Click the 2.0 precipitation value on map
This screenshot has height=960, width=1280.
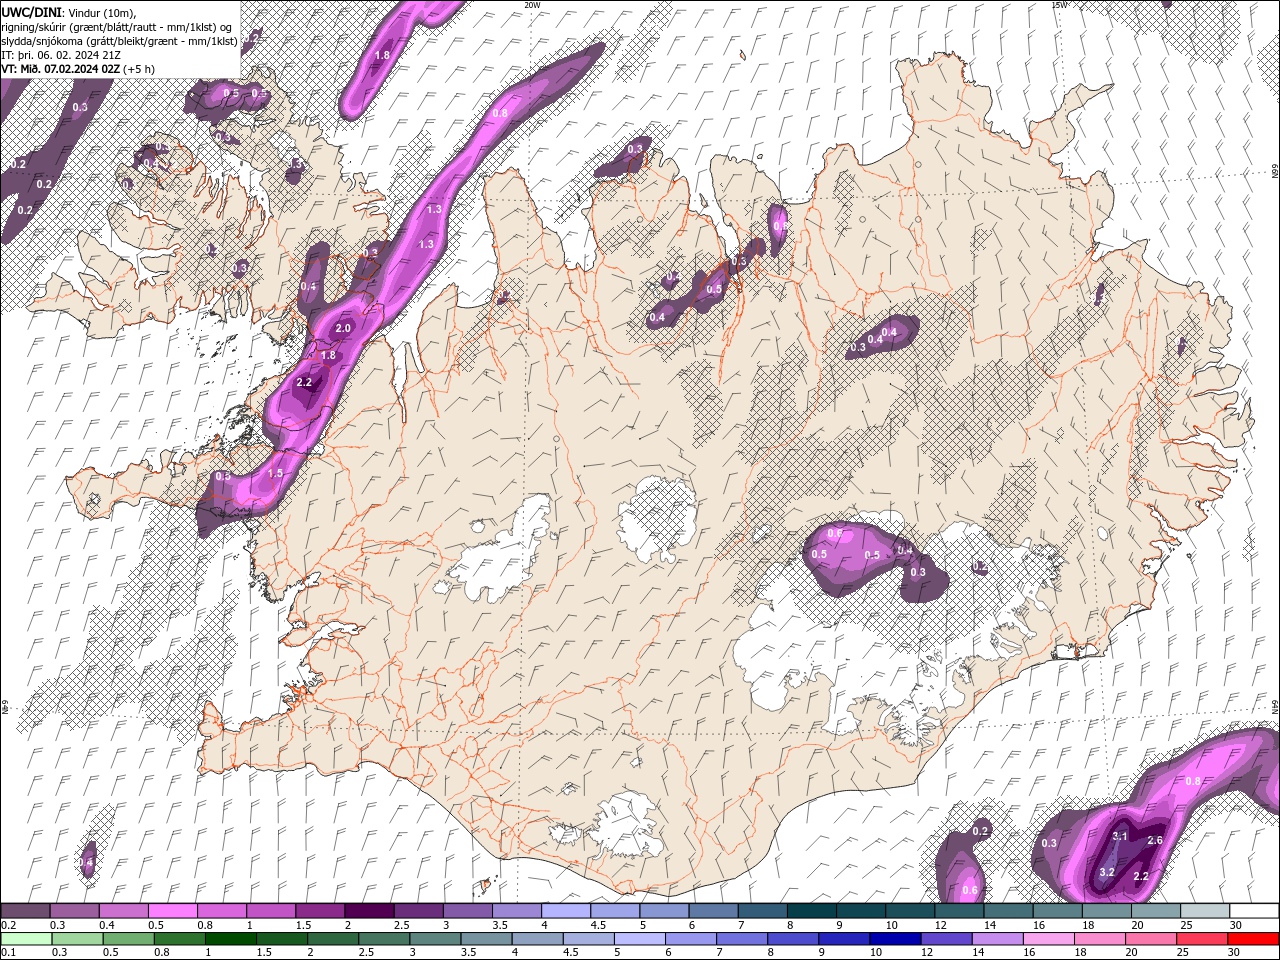point(343,328)
